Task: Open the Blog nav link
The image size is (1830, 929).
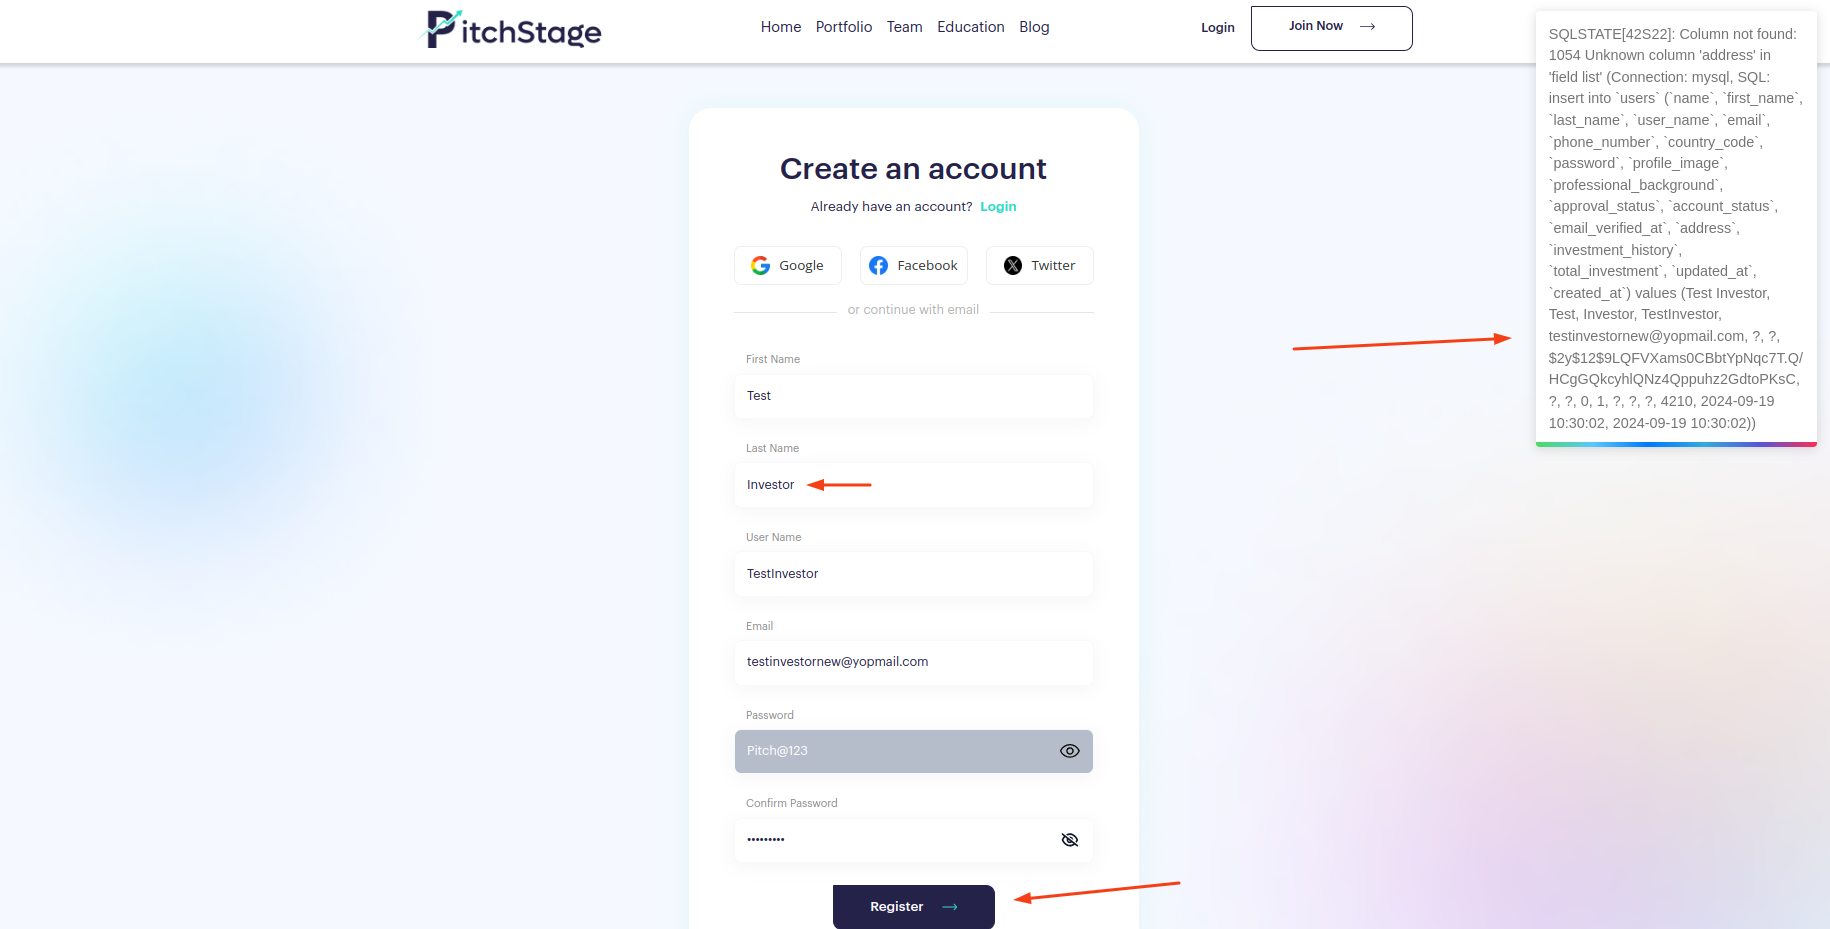Action: 1034,27
